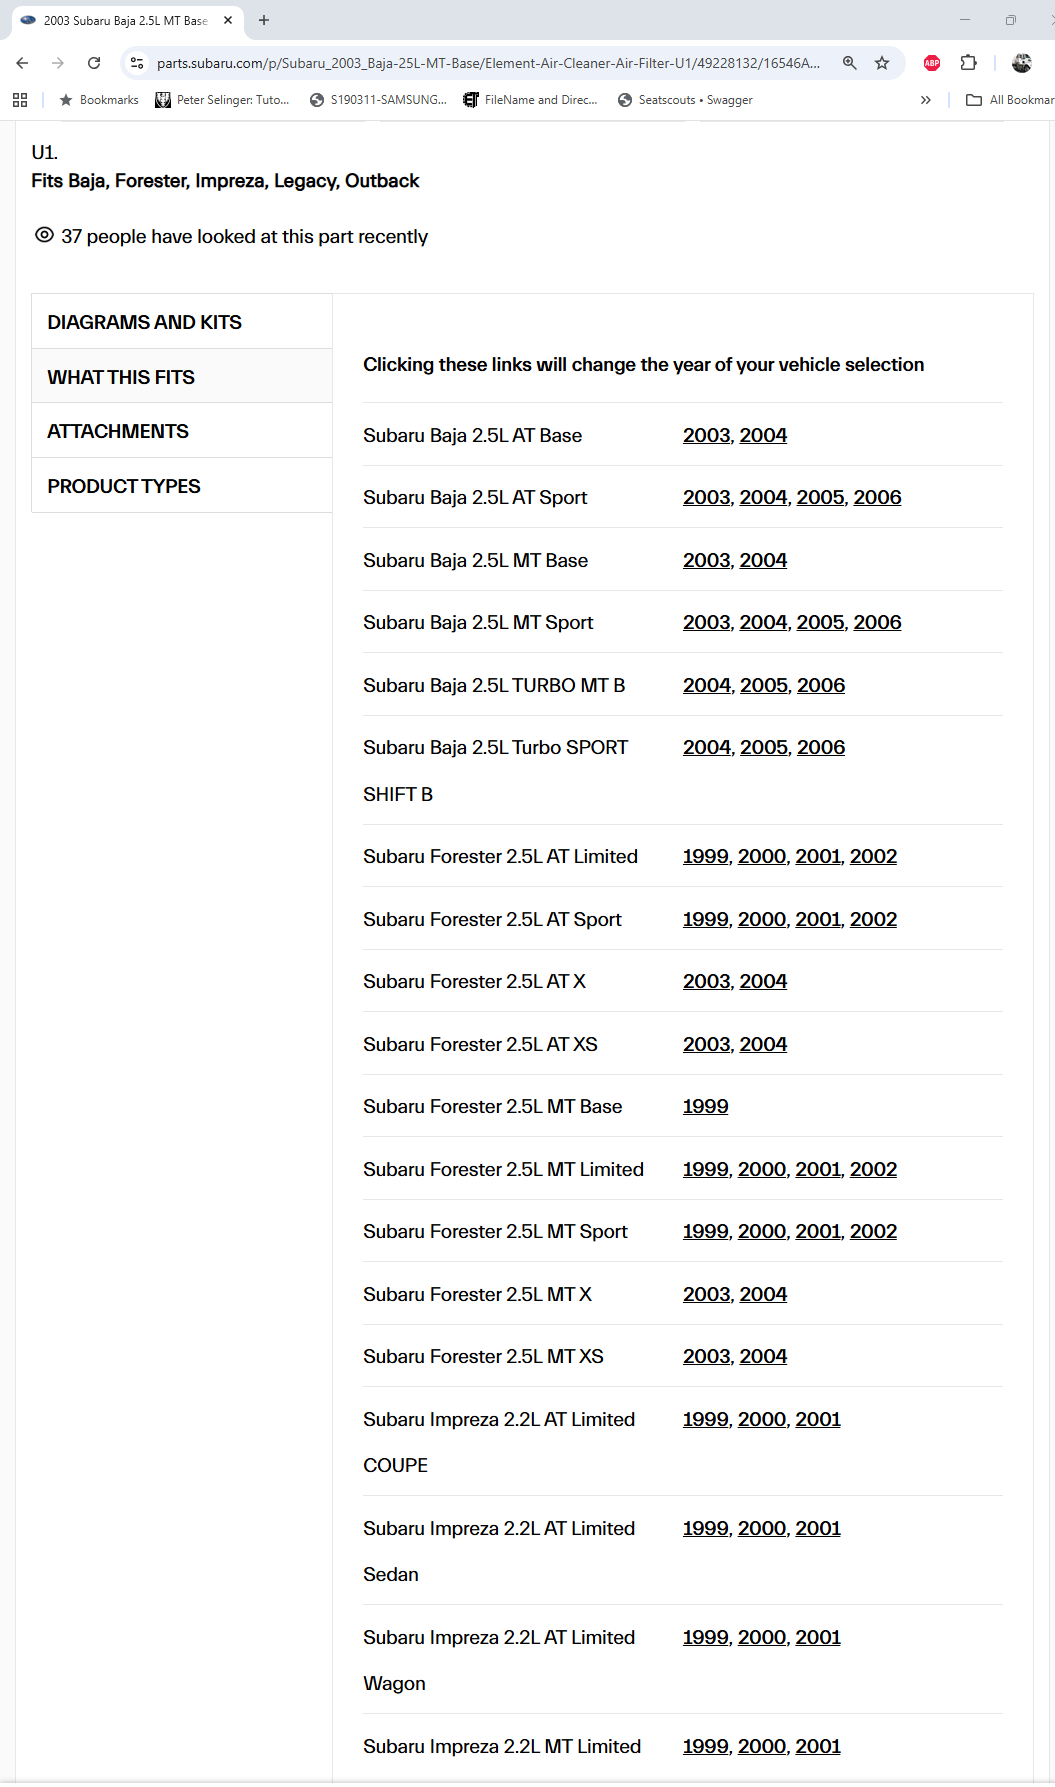
Task: Bookmark this page with star icon
Action: click(882, 63)
